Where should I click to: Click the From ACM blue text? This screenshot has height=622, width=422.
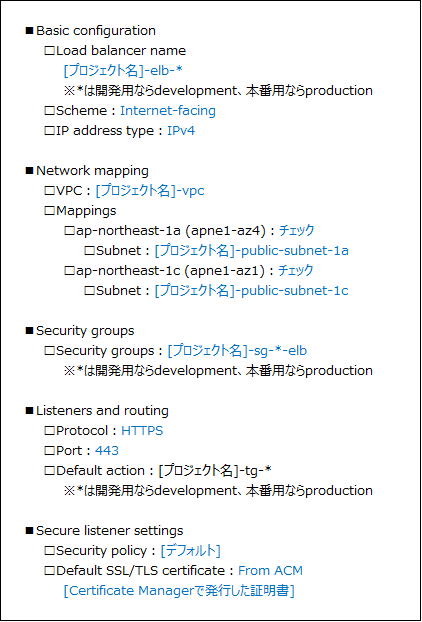click(x=270, y=571)
